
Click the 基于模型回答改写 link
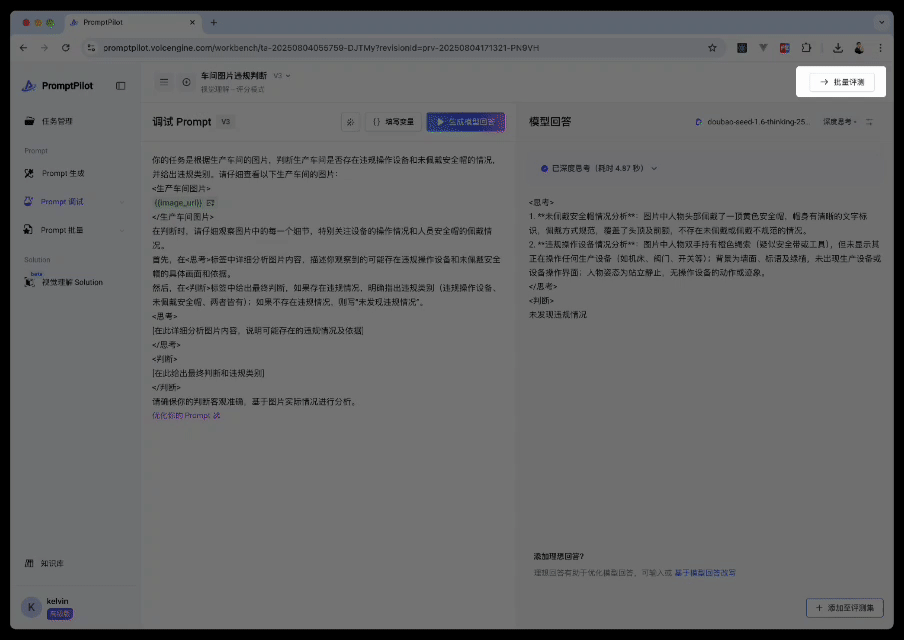pyautogui.click(x=705, y=573)
